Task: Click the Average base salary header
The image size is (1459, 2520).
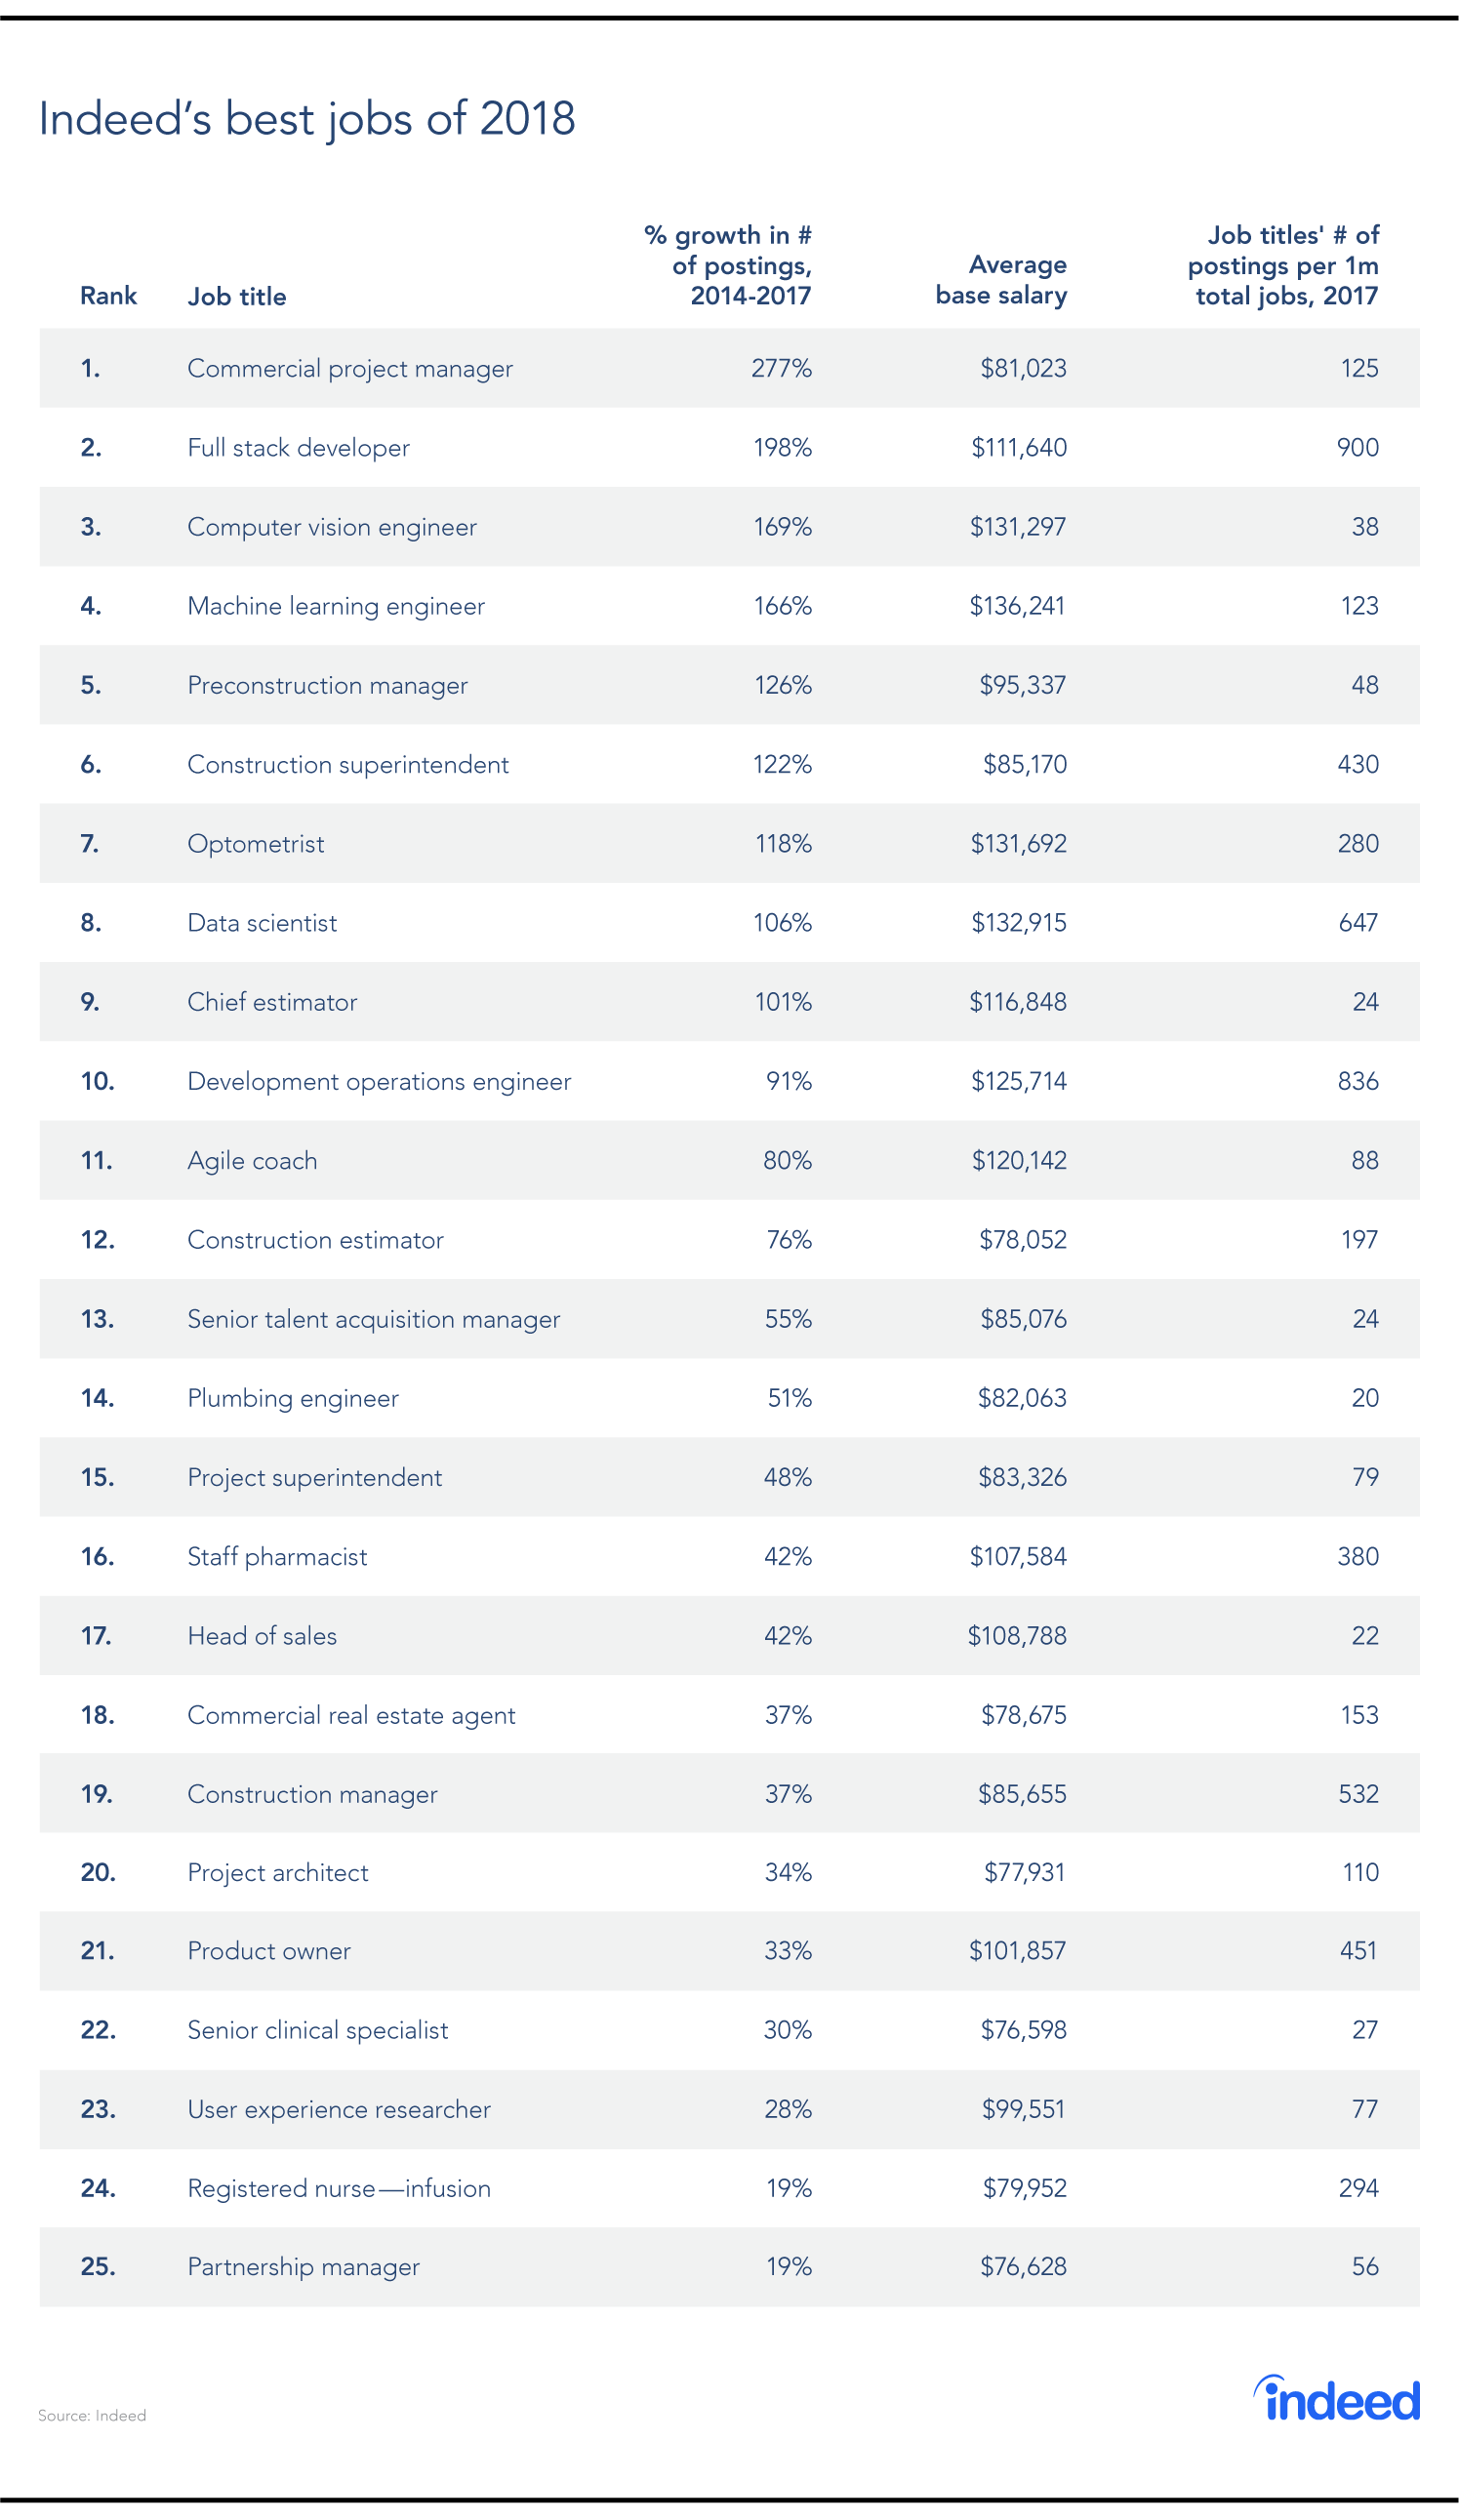Action: point(1001,280)
